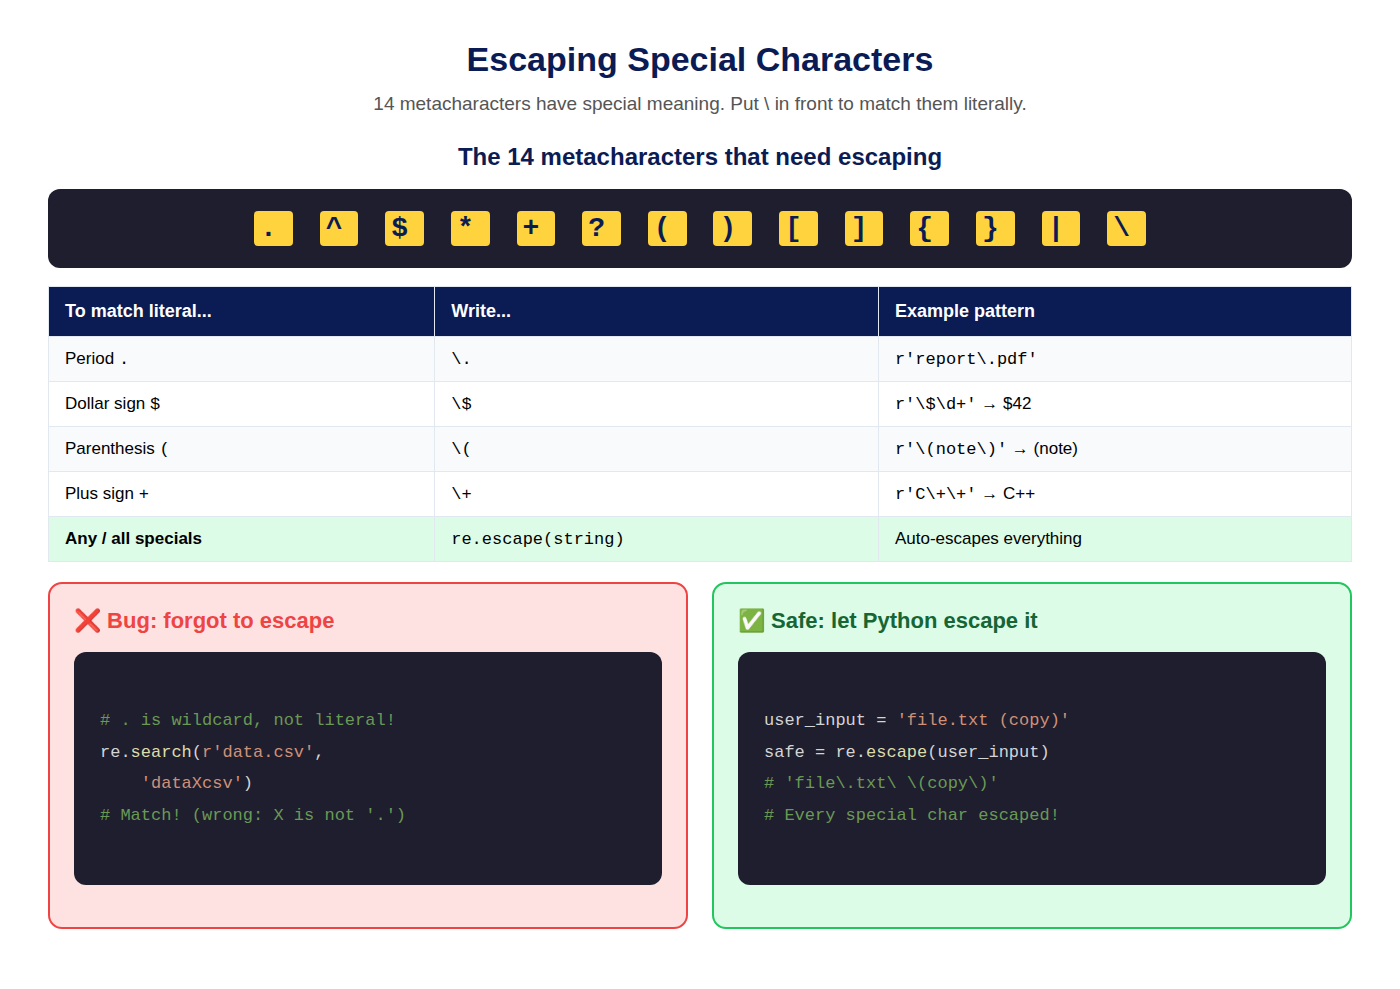Click the 'Example pattern' column header
Image resolution: width=1400 pixels, height=989 pixels.
[1115, 311]
